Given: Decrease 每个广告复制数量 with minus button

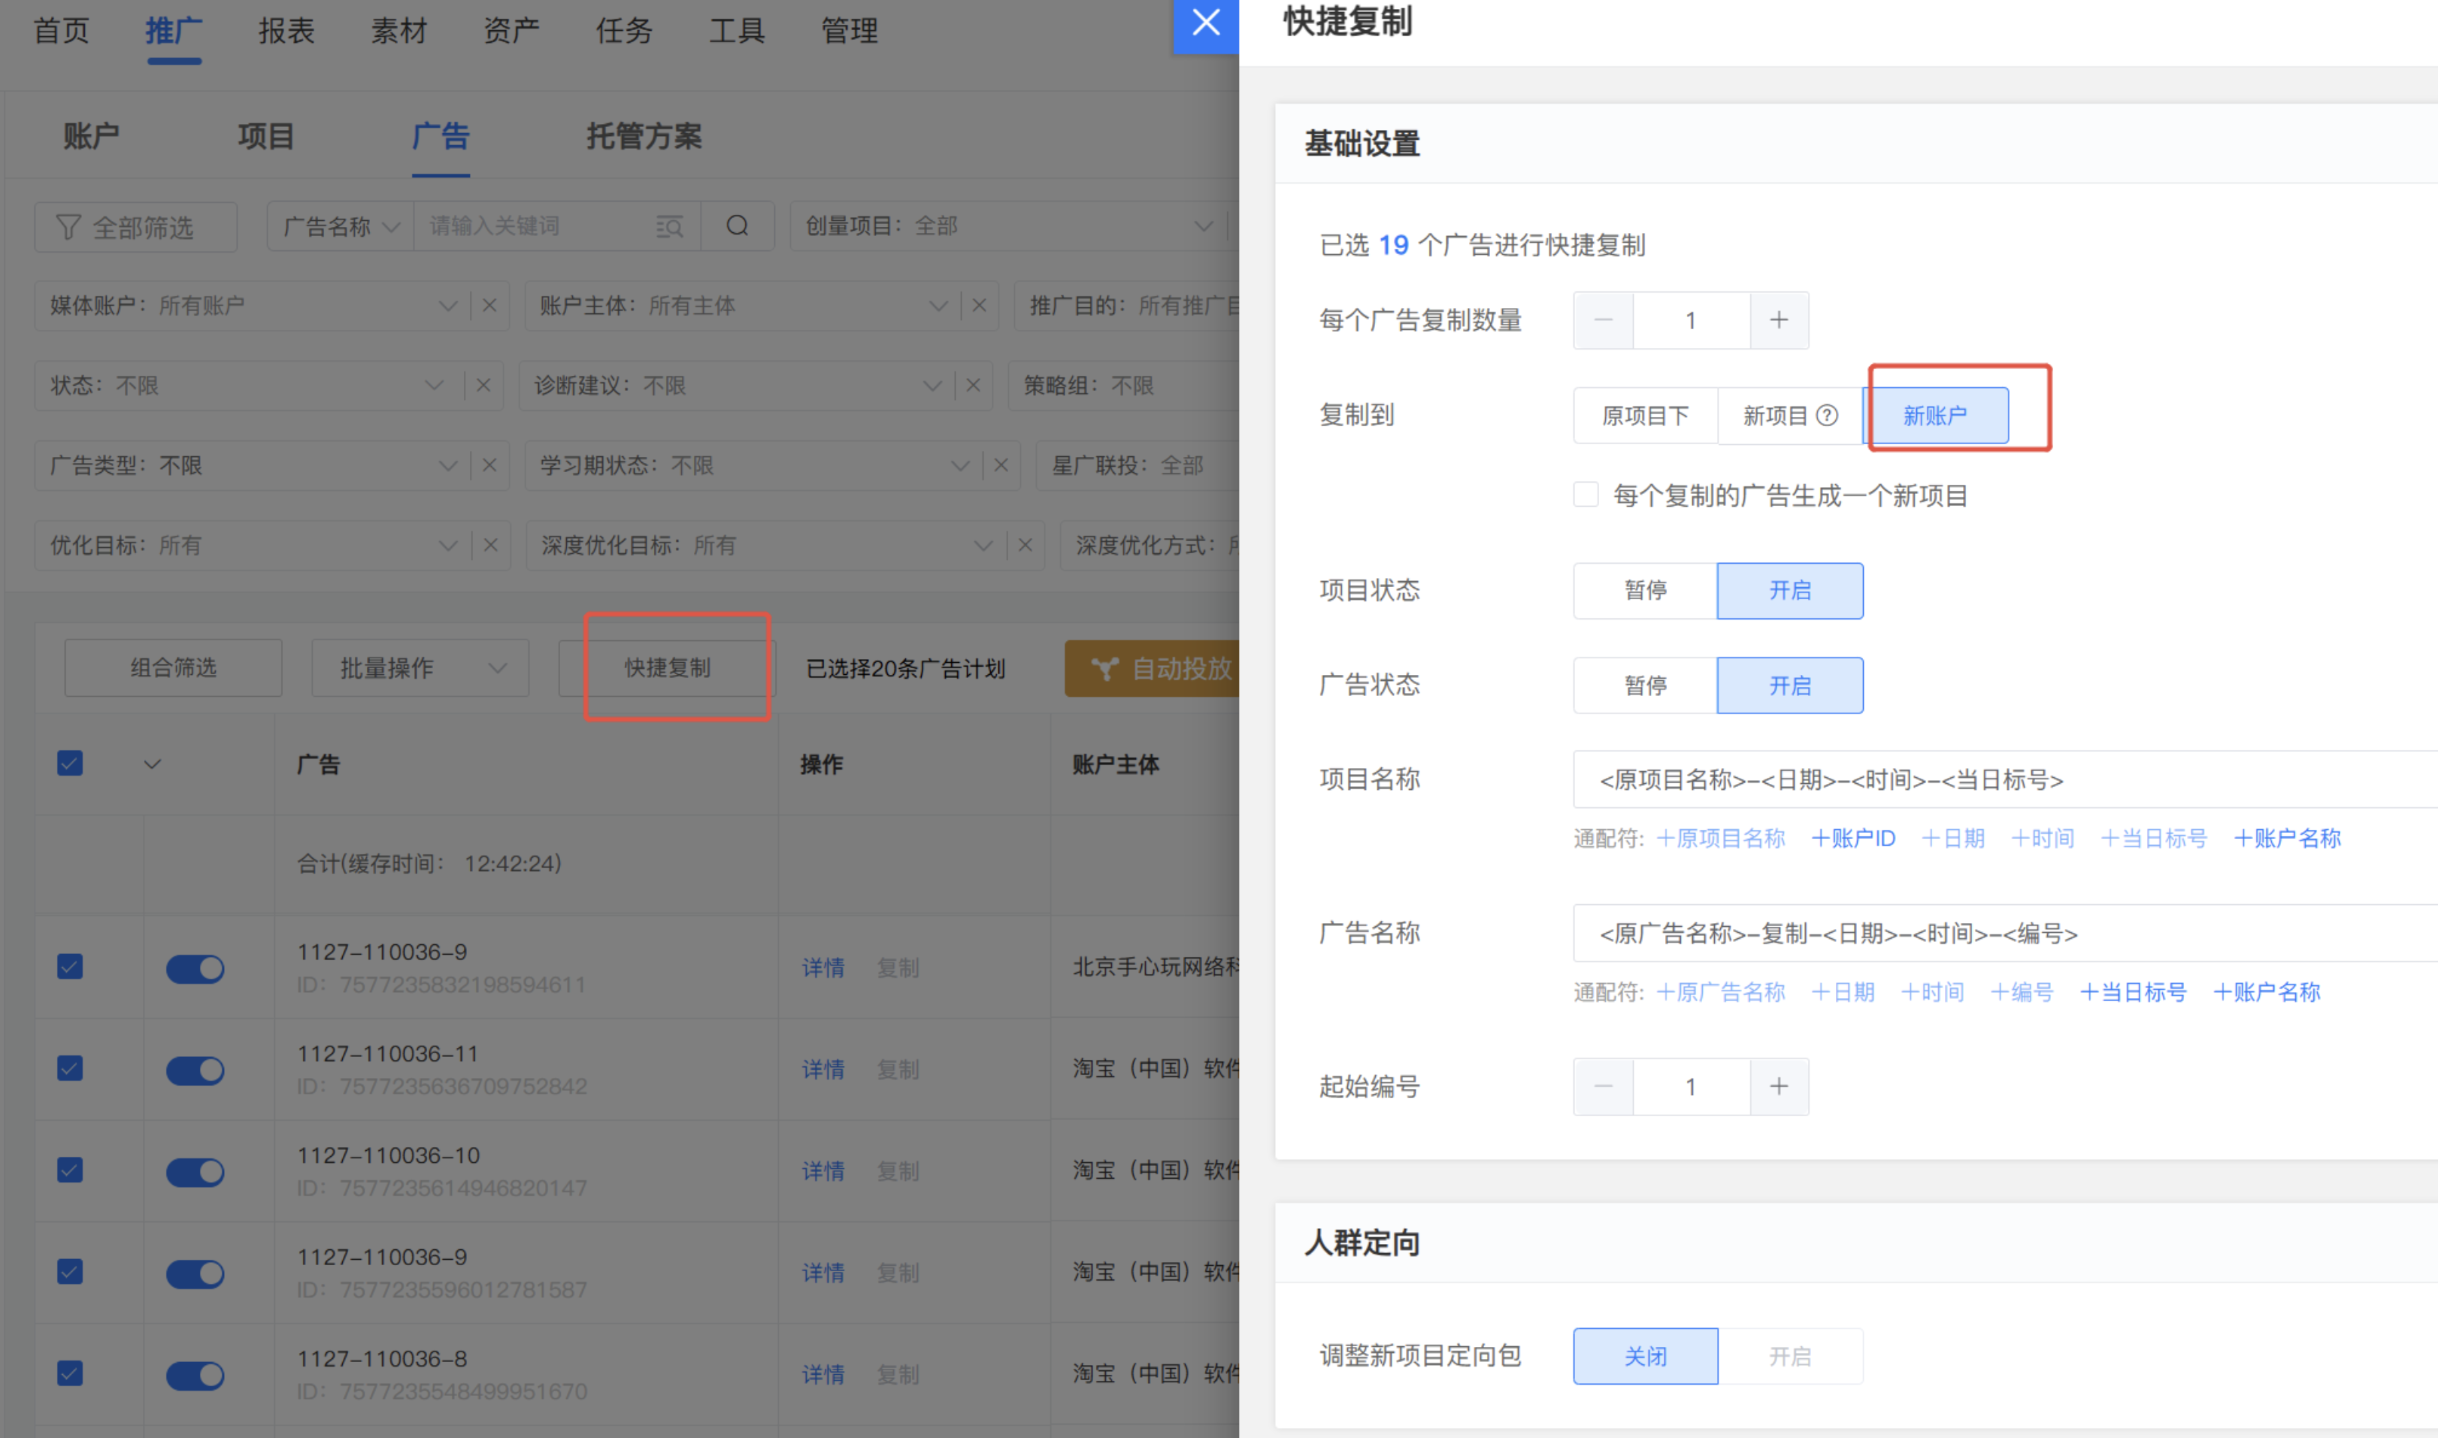Looking at the screenshot, I should point(1603,320).
